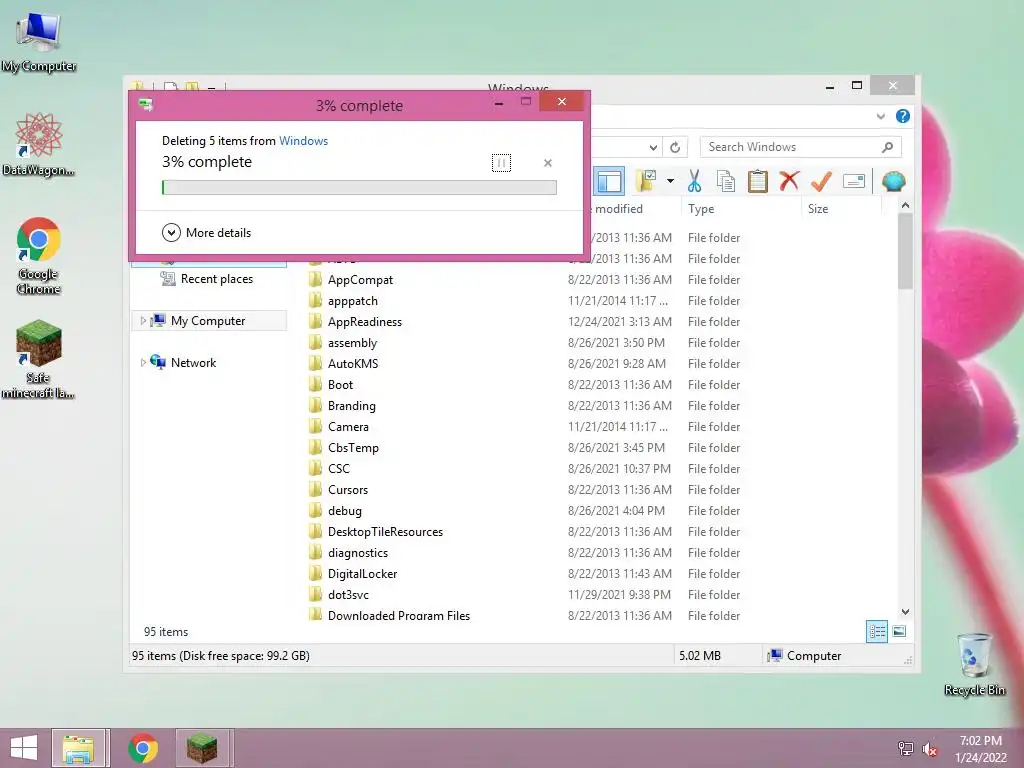
Task: Click the scroll down arrow
Action: pyautogui.click(x=905, y=612)
